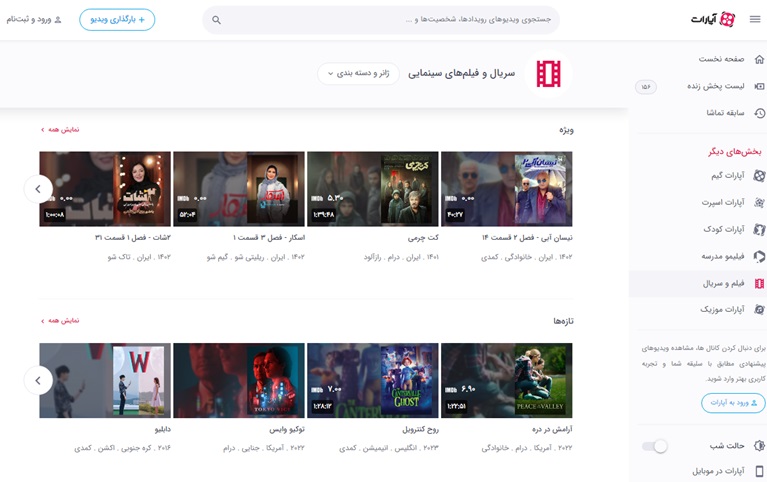The image size is (767, 482).
Task: Toggle the حالت شب night mode switch
Action: tap(654, 446)
